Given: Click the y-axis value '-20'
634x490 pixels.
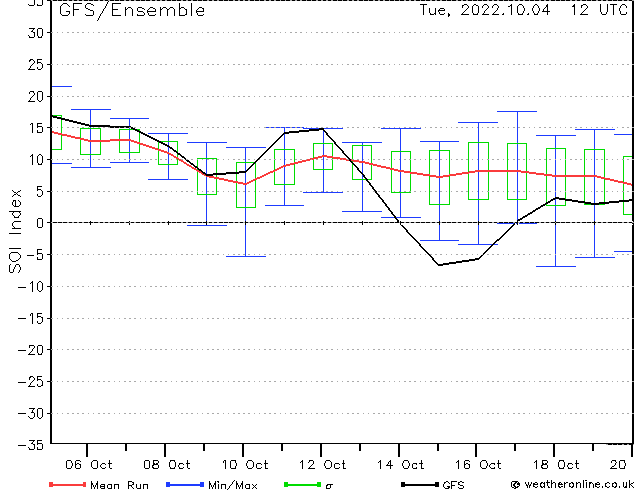Looking at the screenshot, I should coord(31,350).
